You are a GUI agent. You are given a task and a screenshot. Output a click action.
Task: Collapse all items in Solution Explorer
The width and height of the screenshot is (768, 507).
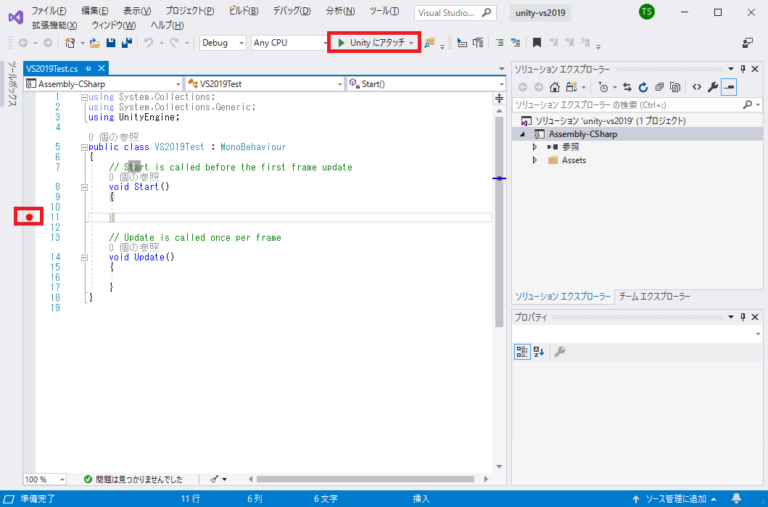point(659,87)
